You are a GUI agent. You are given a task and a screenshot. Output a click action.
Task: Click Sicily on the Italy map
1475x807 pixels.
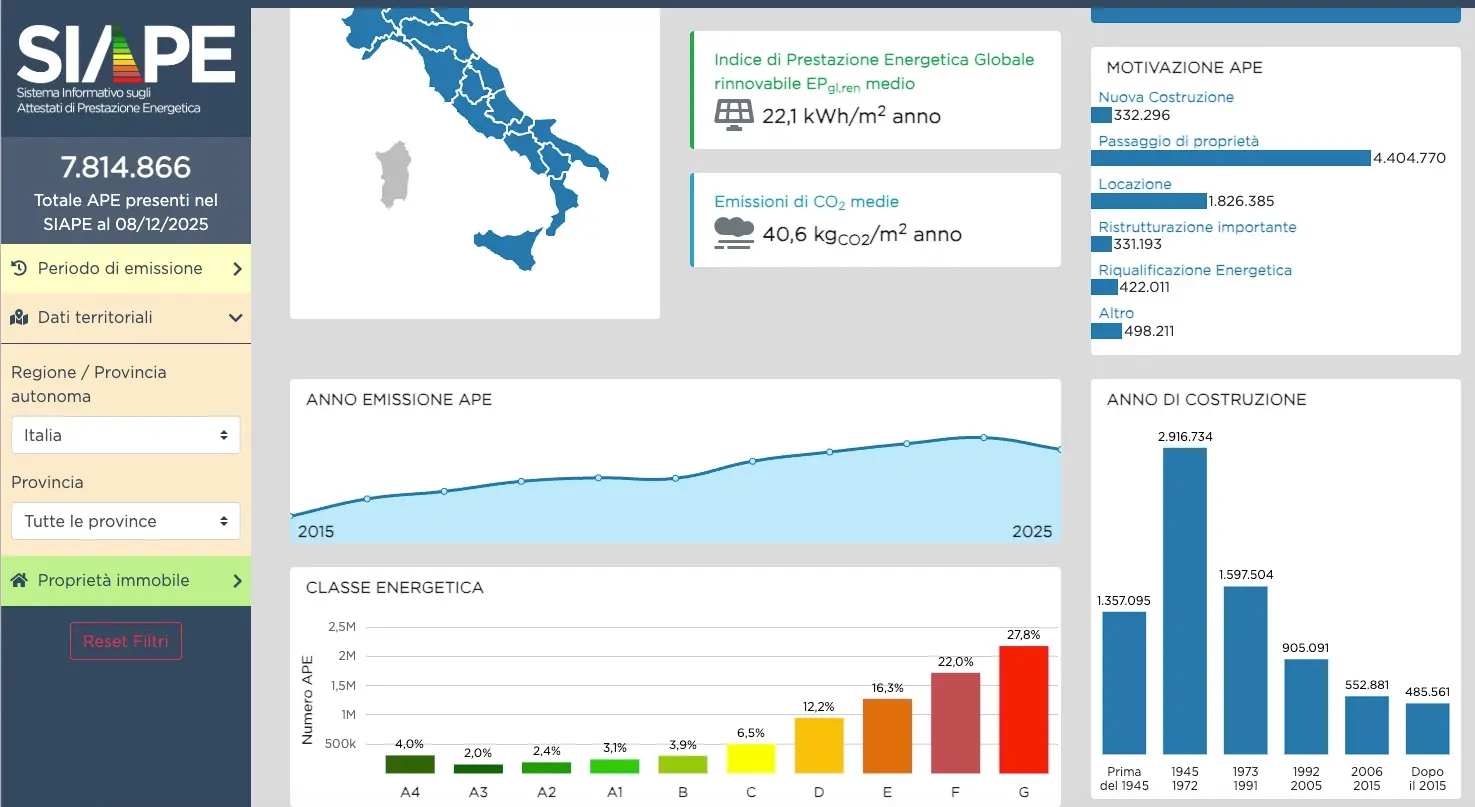[510, 248]
